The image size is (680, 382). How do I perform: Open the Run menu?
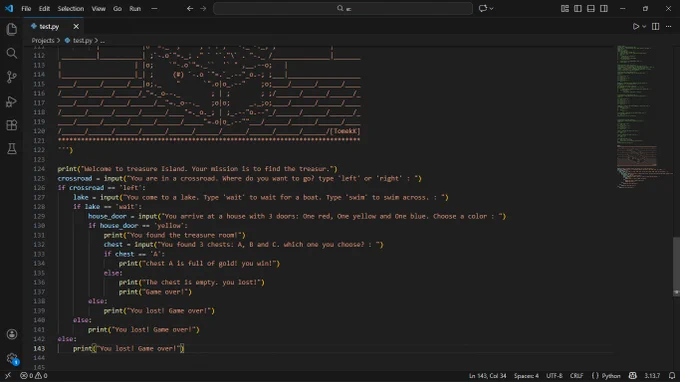pyautogui.click(x=135, y=8)
